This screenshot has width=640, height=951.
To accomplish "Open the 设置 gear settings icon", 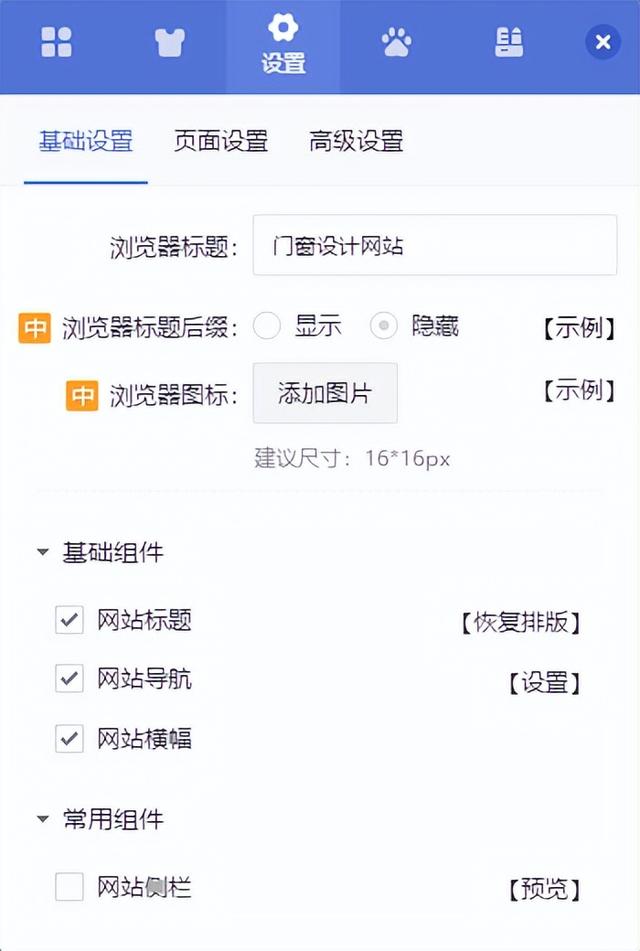I will [x=283, y=42].
